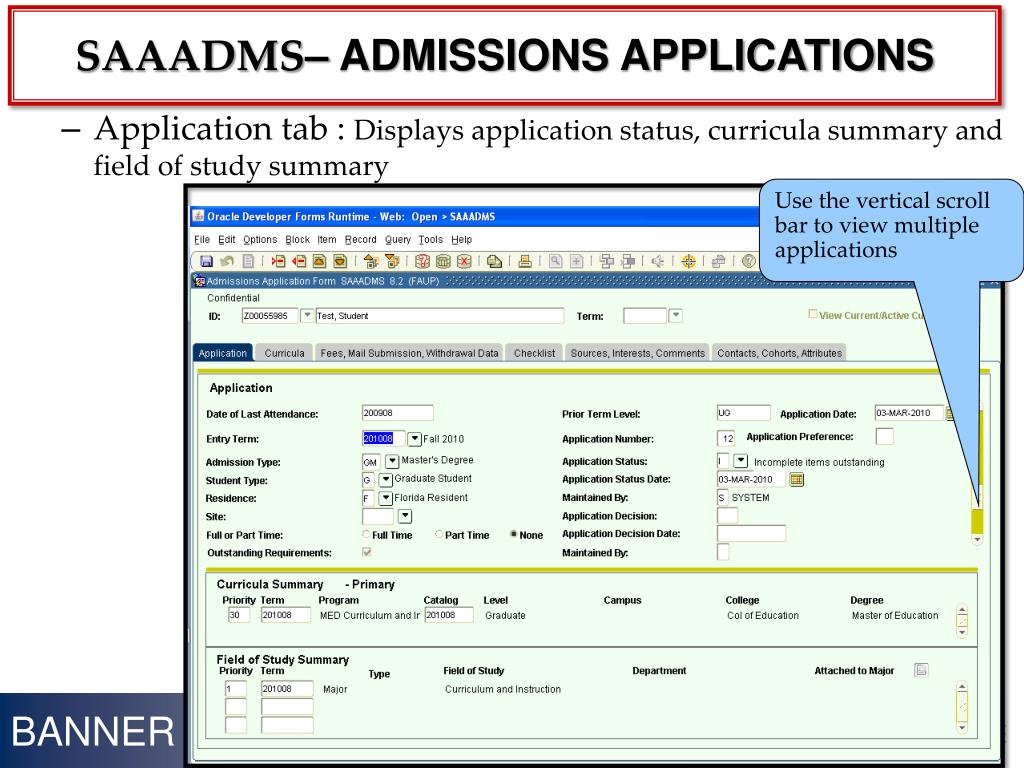The height and width of the screenshot is (768, 1024).
Task: Click the Cancel Query toolbar icon
Action: (464, 261)
